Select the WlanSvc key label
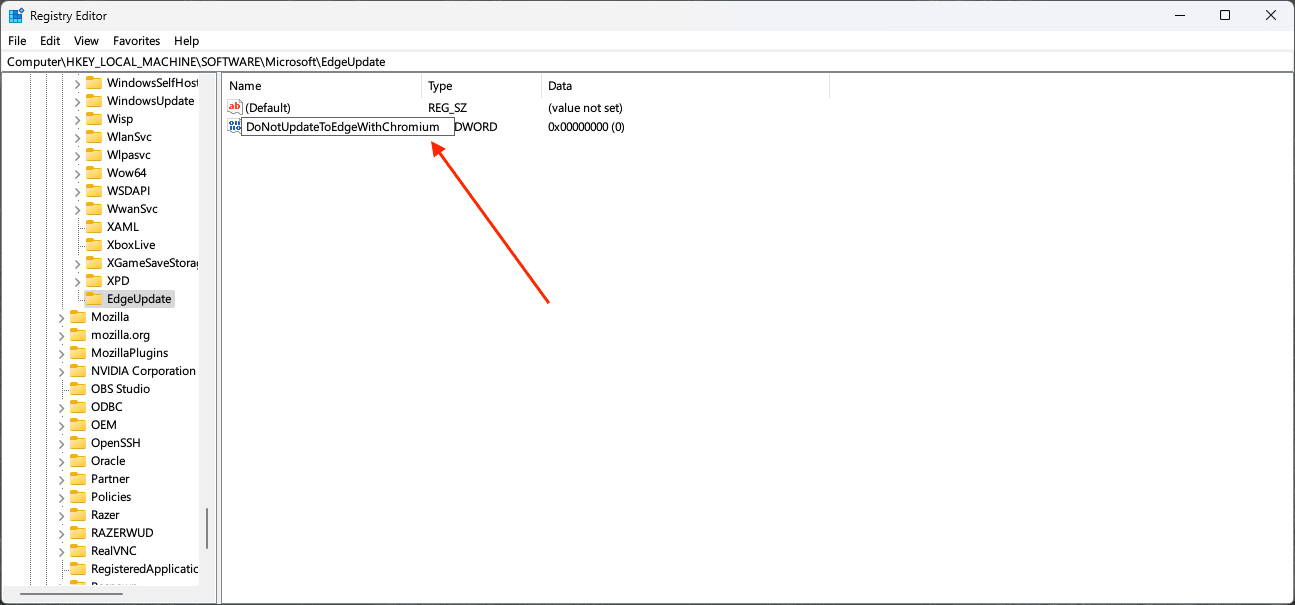 click(x=129, y=137)
